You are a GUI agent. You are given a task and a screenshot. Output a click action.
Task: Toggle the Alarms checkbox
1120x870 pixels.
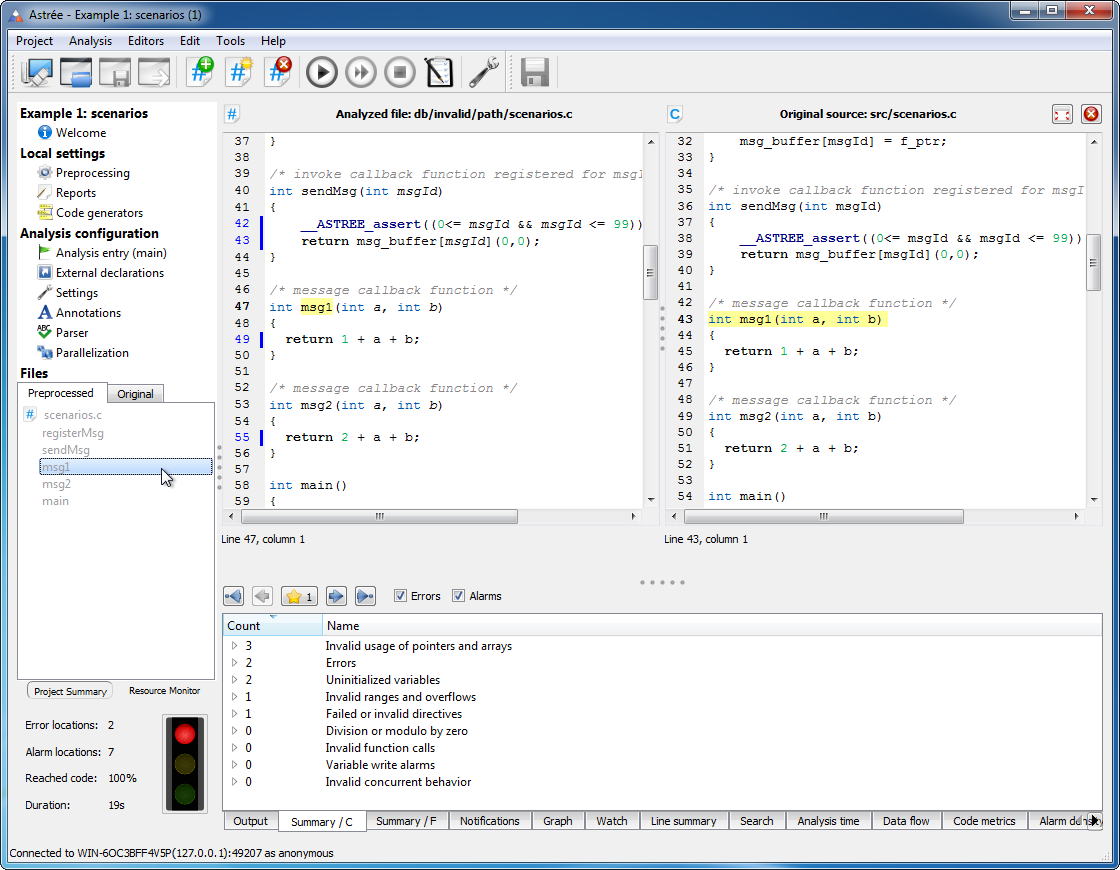point(459,596)
